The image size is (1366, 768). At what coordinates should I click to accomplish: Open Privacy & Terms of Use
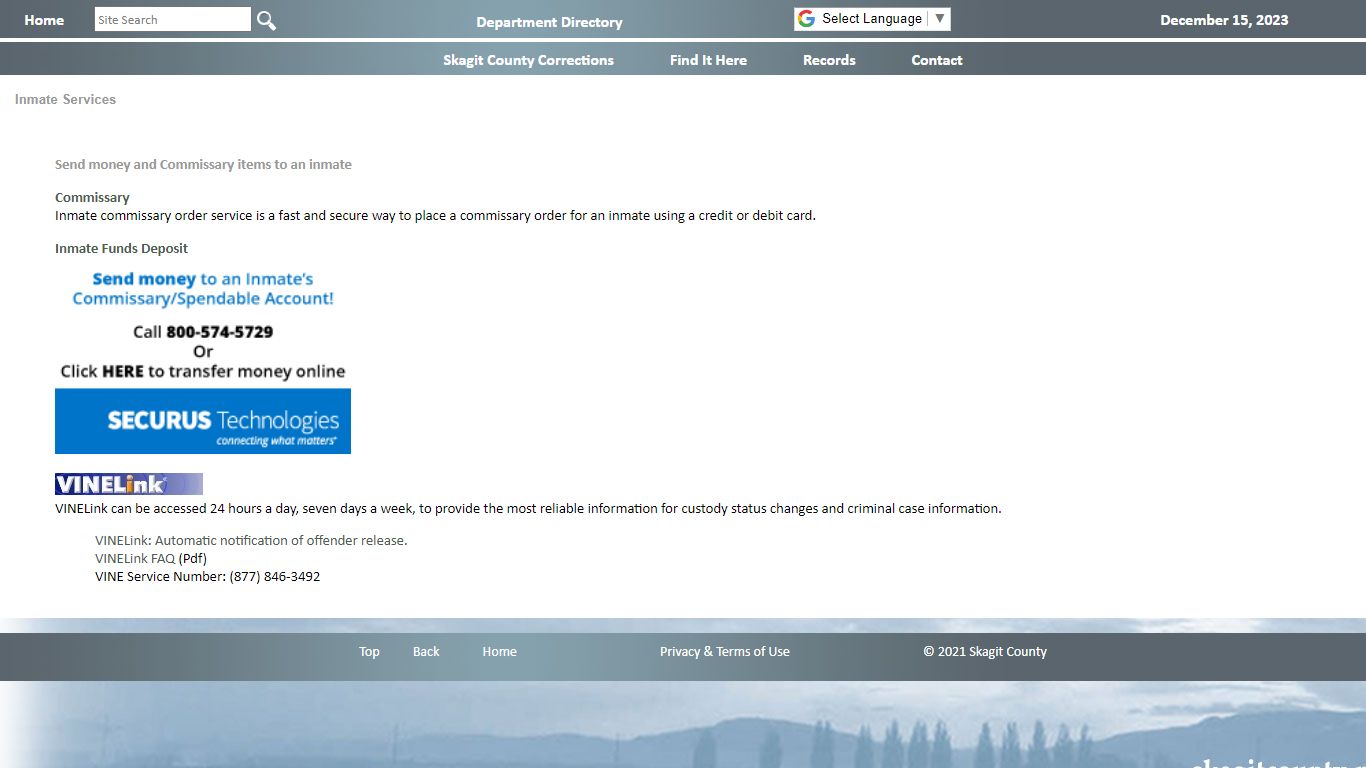click(724, 651)
